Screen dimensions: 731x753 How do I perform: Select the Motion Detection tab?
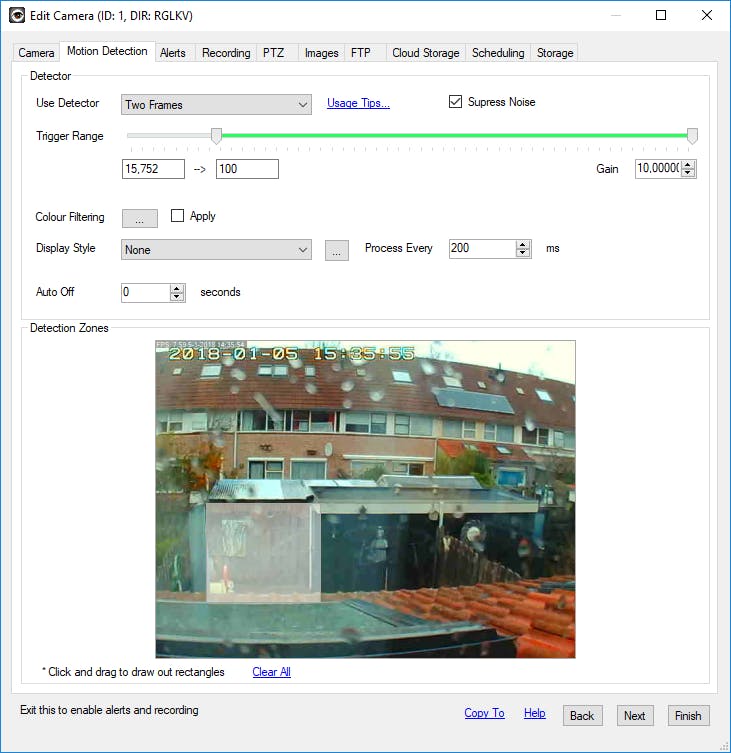tap(107, 51)
